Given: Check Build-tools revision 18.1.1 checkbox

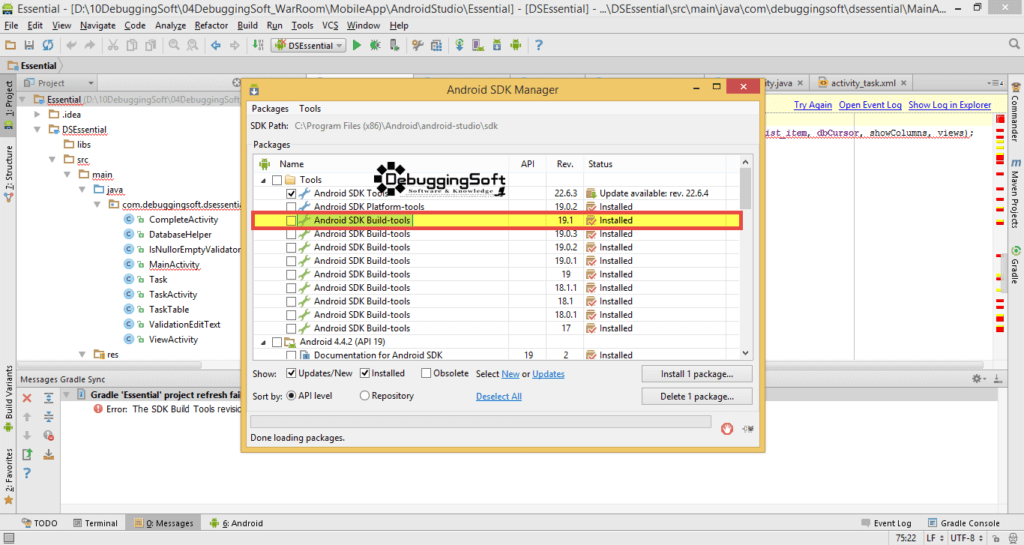Looking at the screenshot, I should coord(291,288).
